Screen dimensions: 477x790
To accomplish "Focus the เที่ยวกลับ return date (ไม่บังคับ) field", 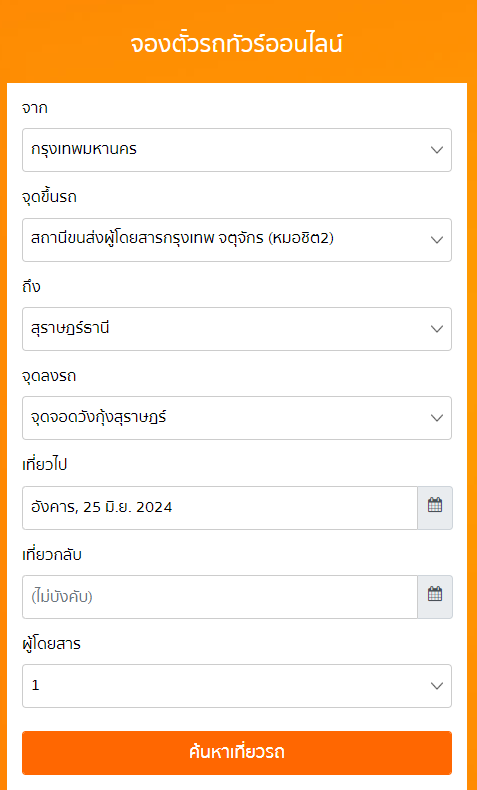I will pos(220,597).
